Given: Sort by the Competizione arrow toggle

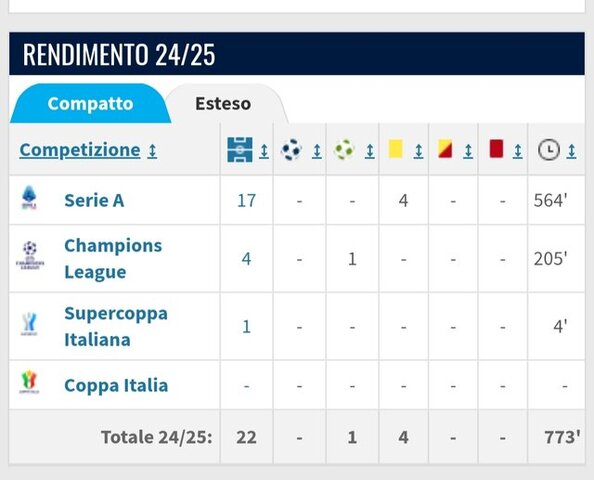Looking at the screenshot, I should 152,151.
